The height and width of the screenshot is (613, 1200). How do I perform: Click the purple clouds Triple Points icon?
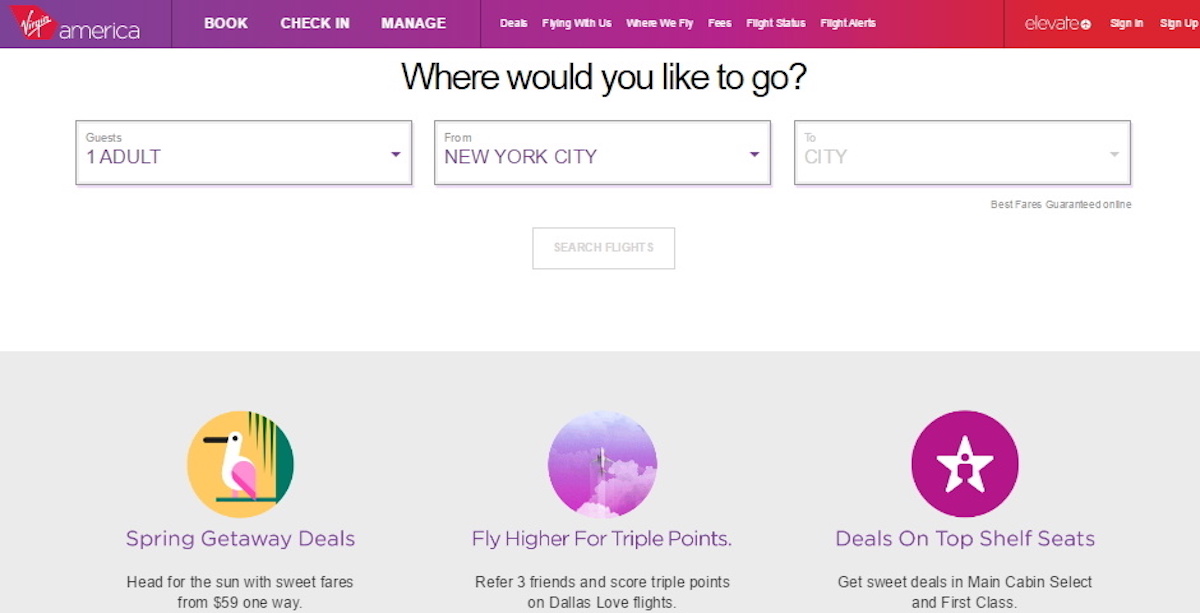pos(602,464)
